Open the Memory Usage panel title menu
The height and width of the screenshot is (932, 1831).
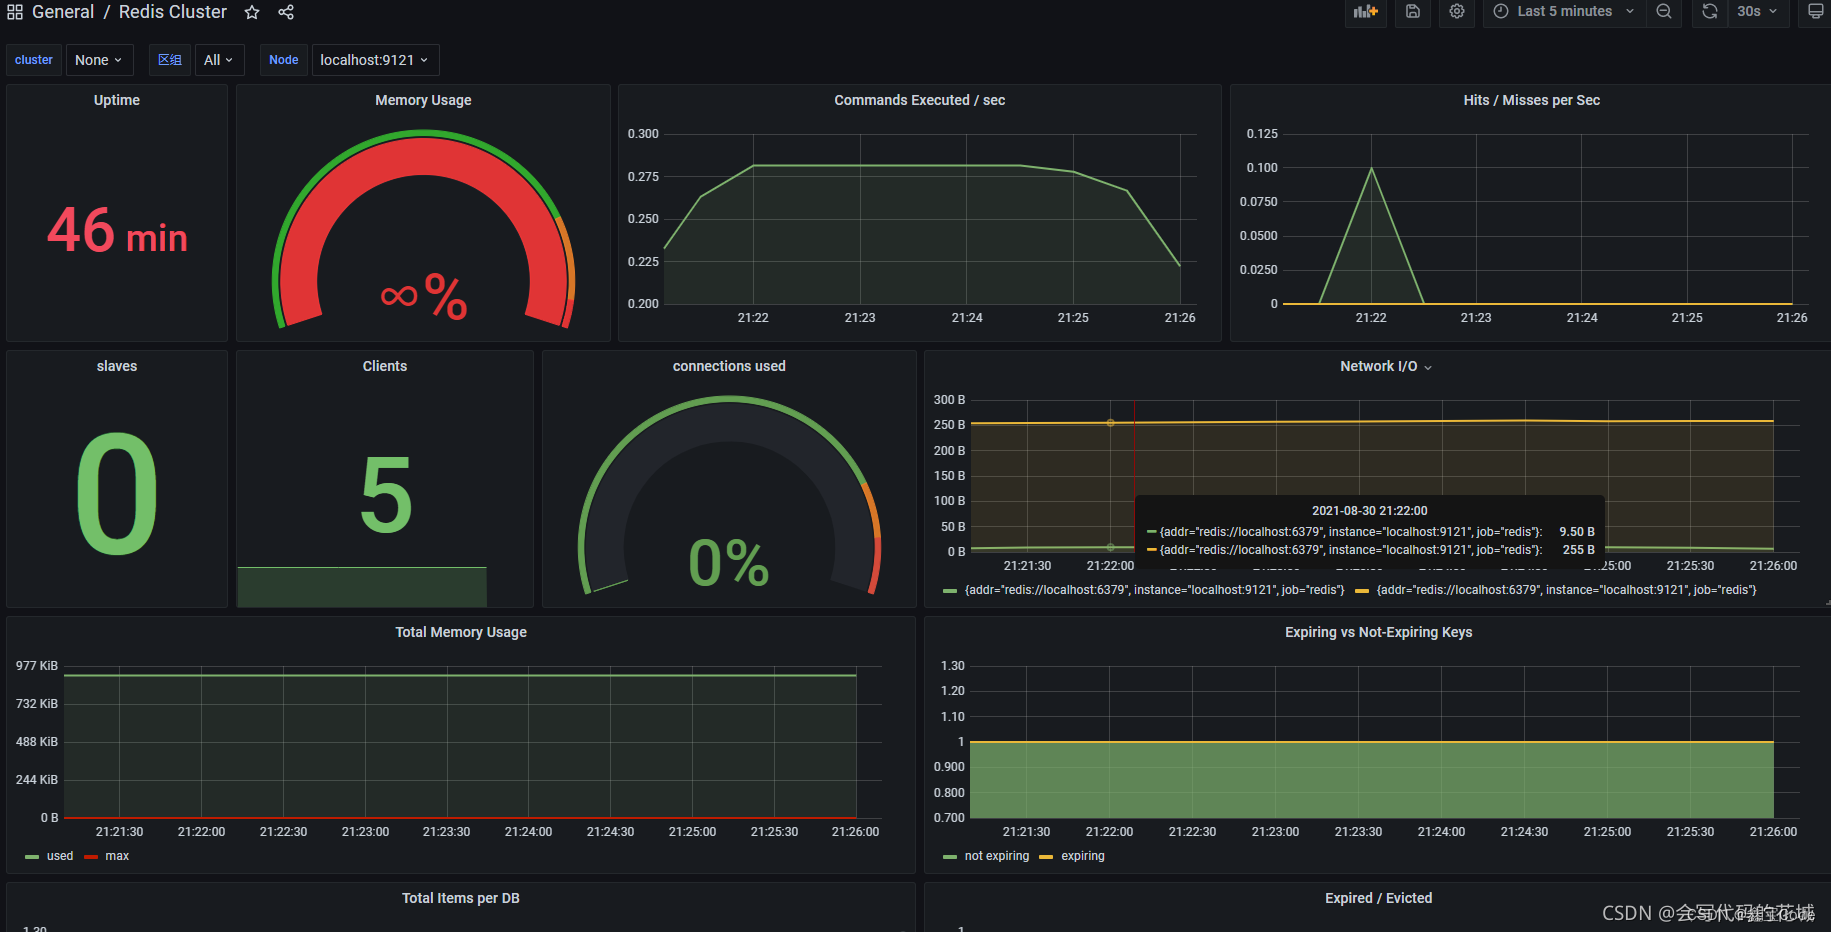point(423,100)
